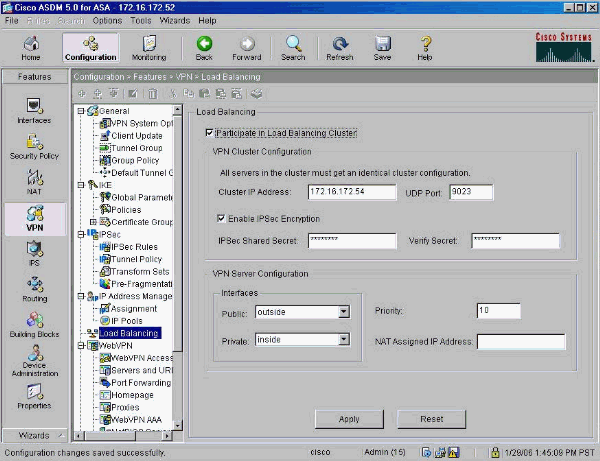Open the Search magnifier tool
Viewport: 600px width, 461px height.
pyautogui.click(x=293, y=48)
